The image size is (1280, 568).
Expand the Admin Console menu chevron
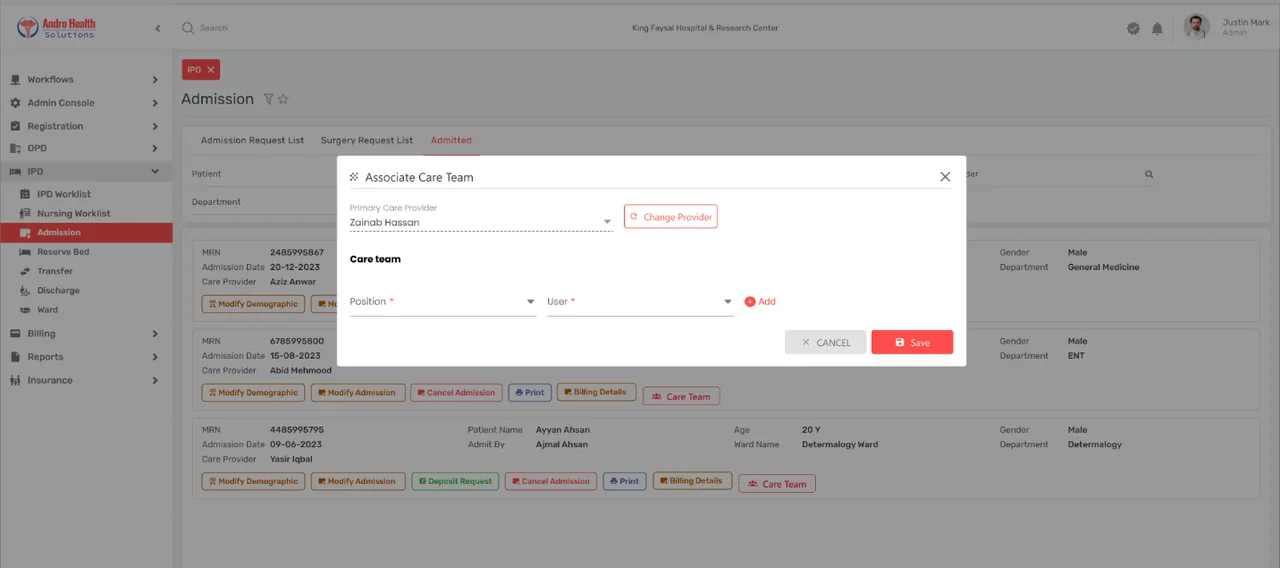click(155, 103)
